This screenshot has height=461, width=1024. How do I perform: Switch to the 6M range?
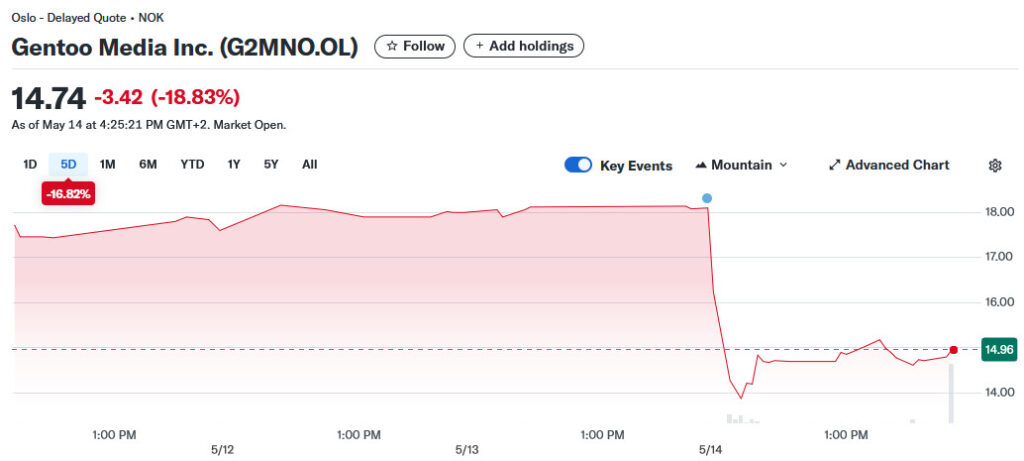pyautogui.click(x=148, y=164)
